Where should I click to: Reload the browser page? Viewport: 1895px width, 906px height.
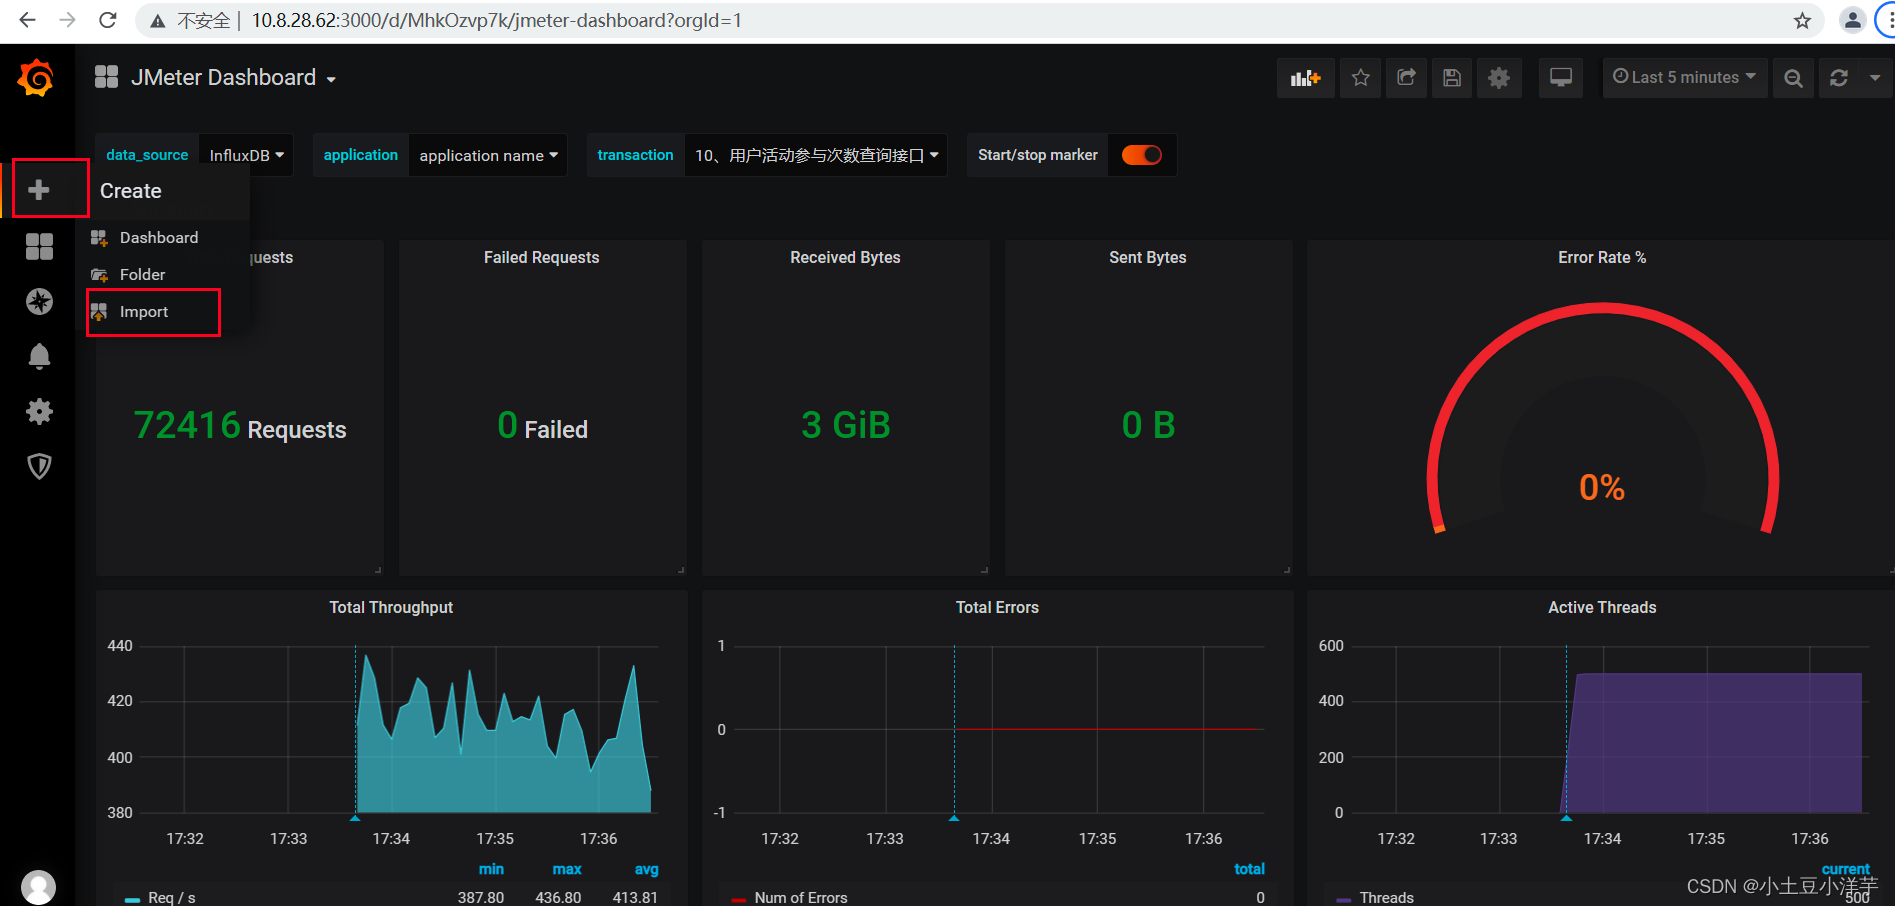[108, 20]
